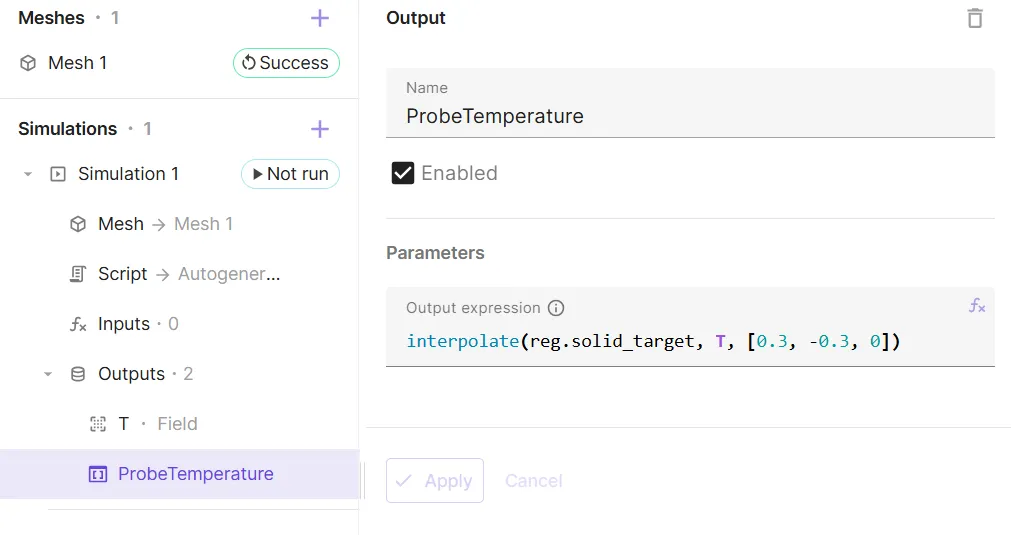Viewport: 1011px width, 535px height.
Task: Select the ProbeTemperature output item
Action: coord(179,474)
